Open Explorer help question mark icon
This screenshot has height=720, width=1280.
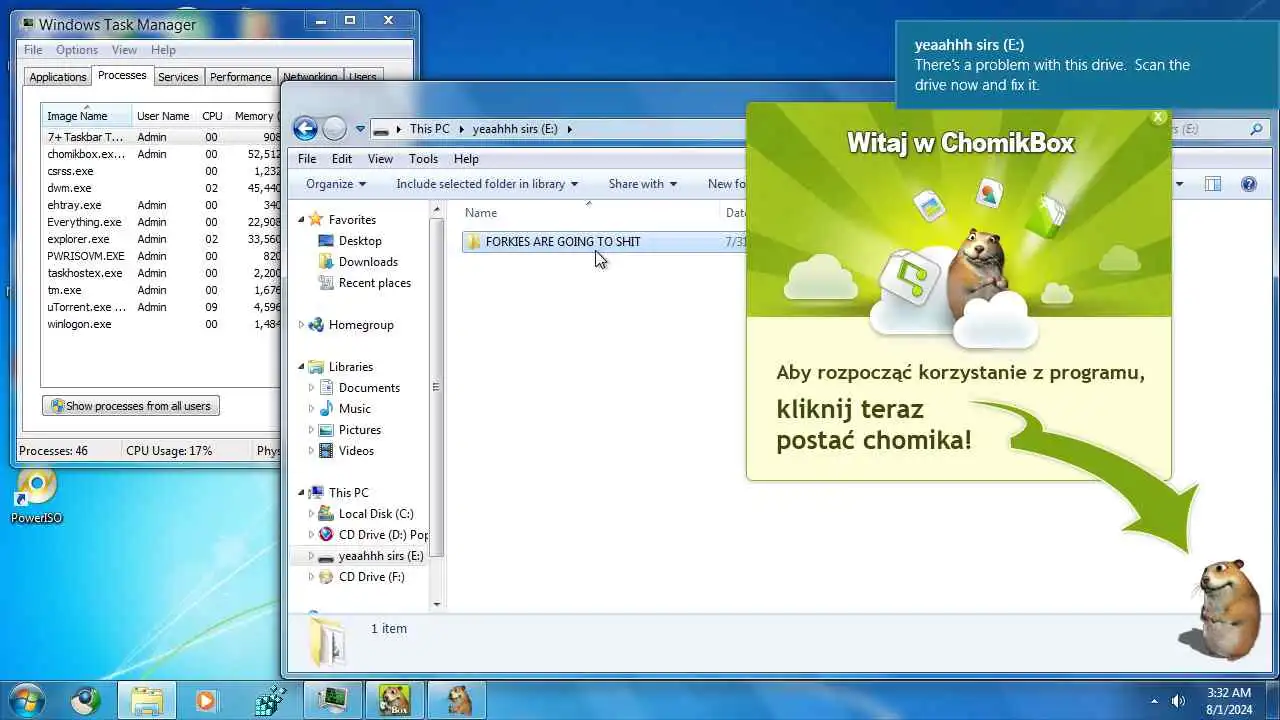1248,184
